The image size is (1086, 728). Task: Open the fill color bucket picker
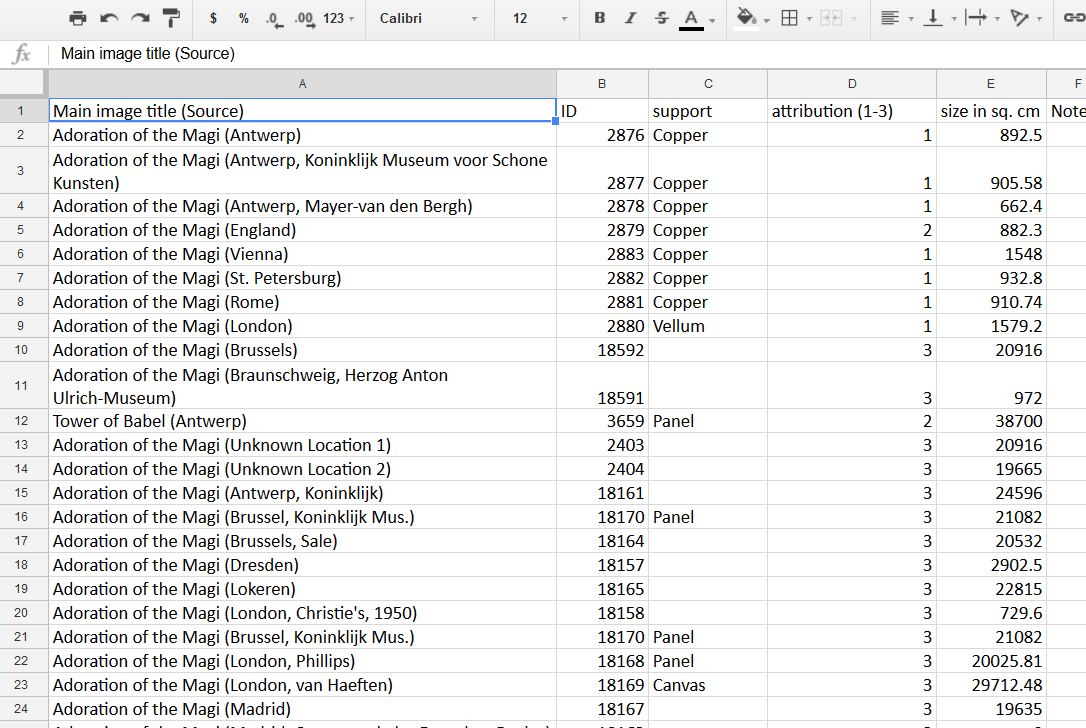(x=746, y=18)
